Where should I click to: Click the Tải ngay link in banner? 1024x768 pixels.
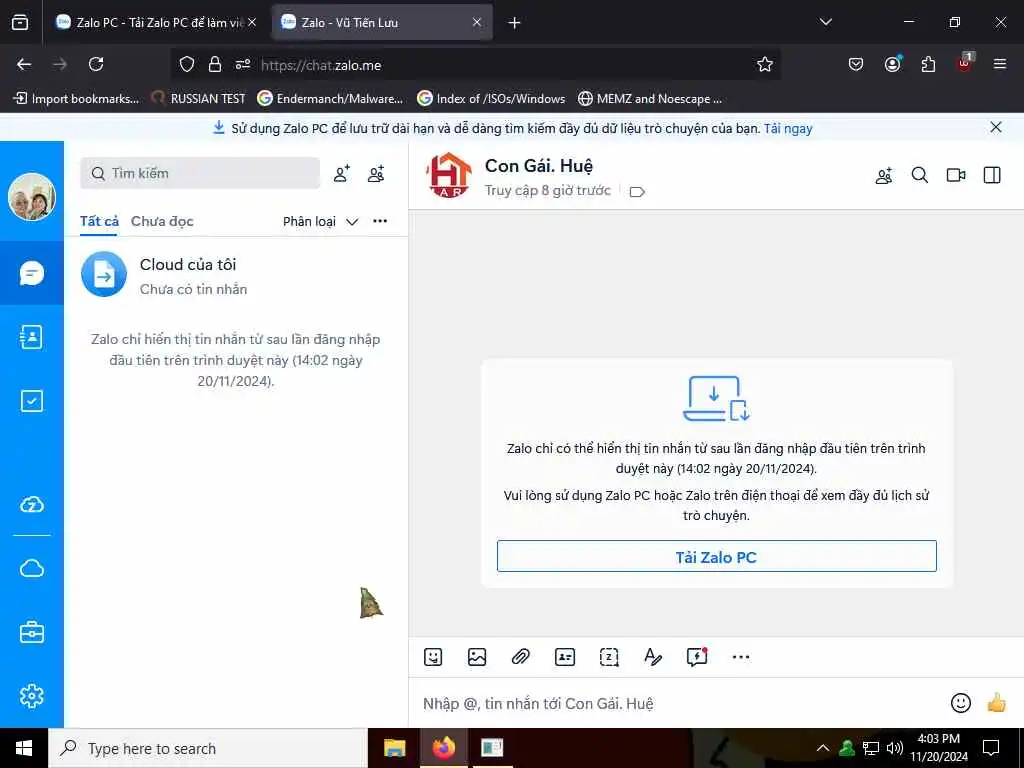pos(788,129)
